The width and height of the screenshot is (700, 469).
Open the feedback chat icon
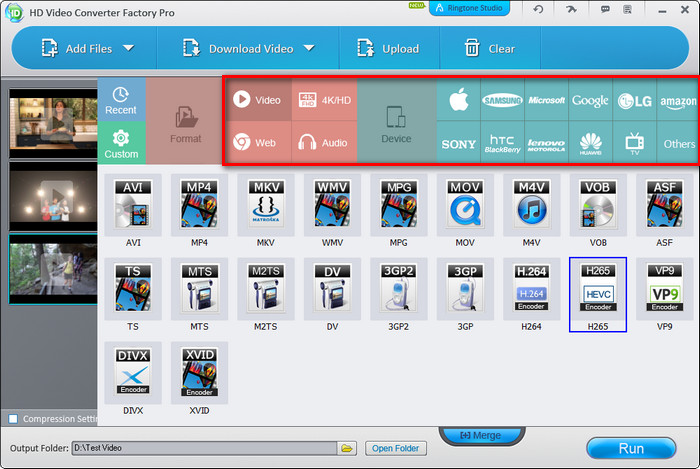[x=605, y=9]
